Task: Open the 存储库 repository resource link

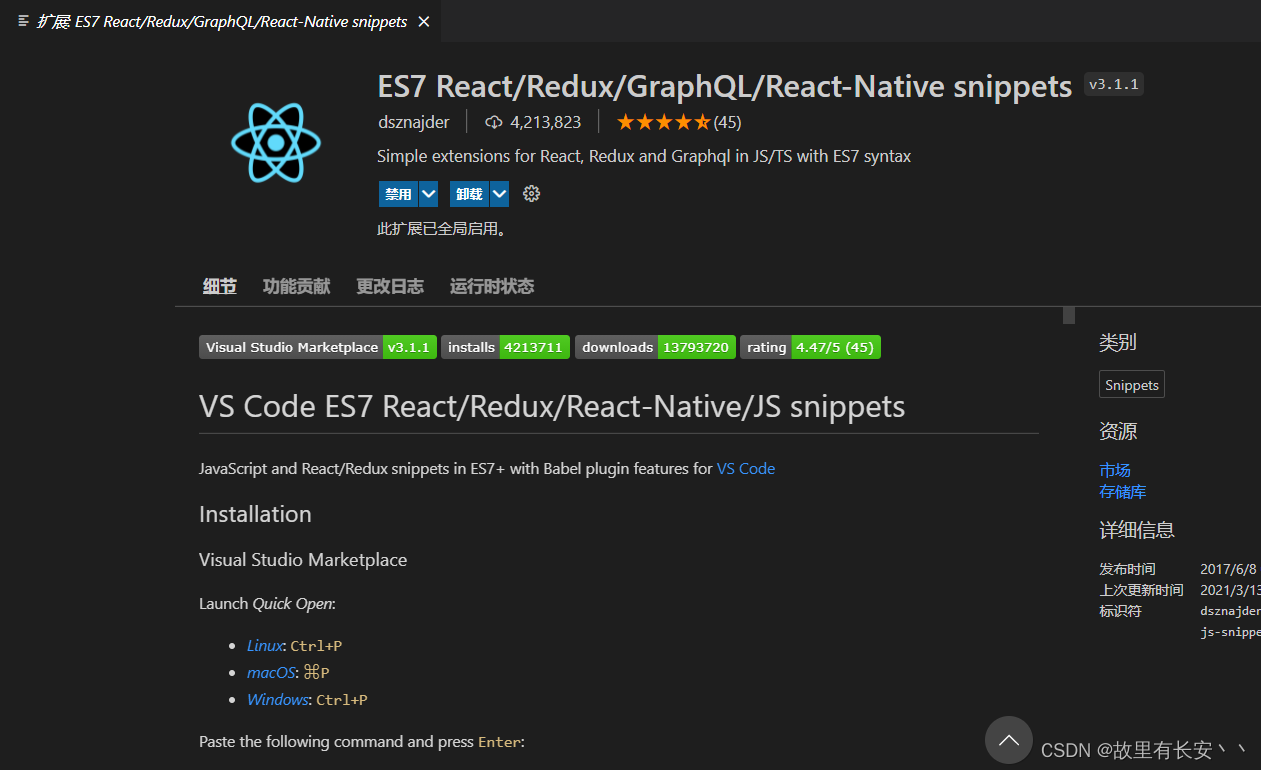Action: coord(1123,492)
